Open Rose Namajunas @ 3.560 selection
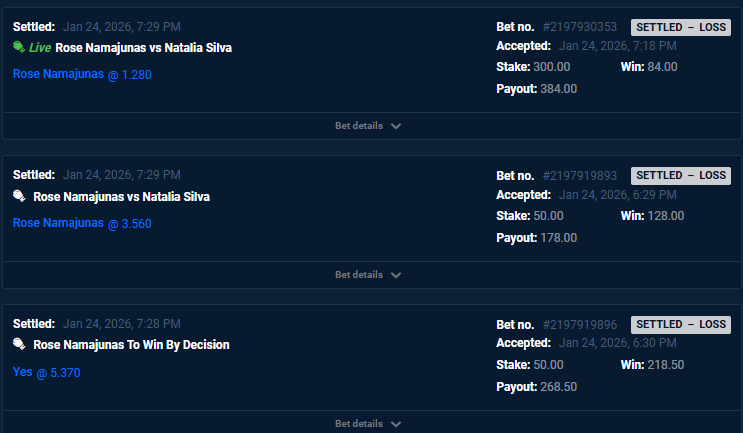743x433 pixels. click(82, 223)
